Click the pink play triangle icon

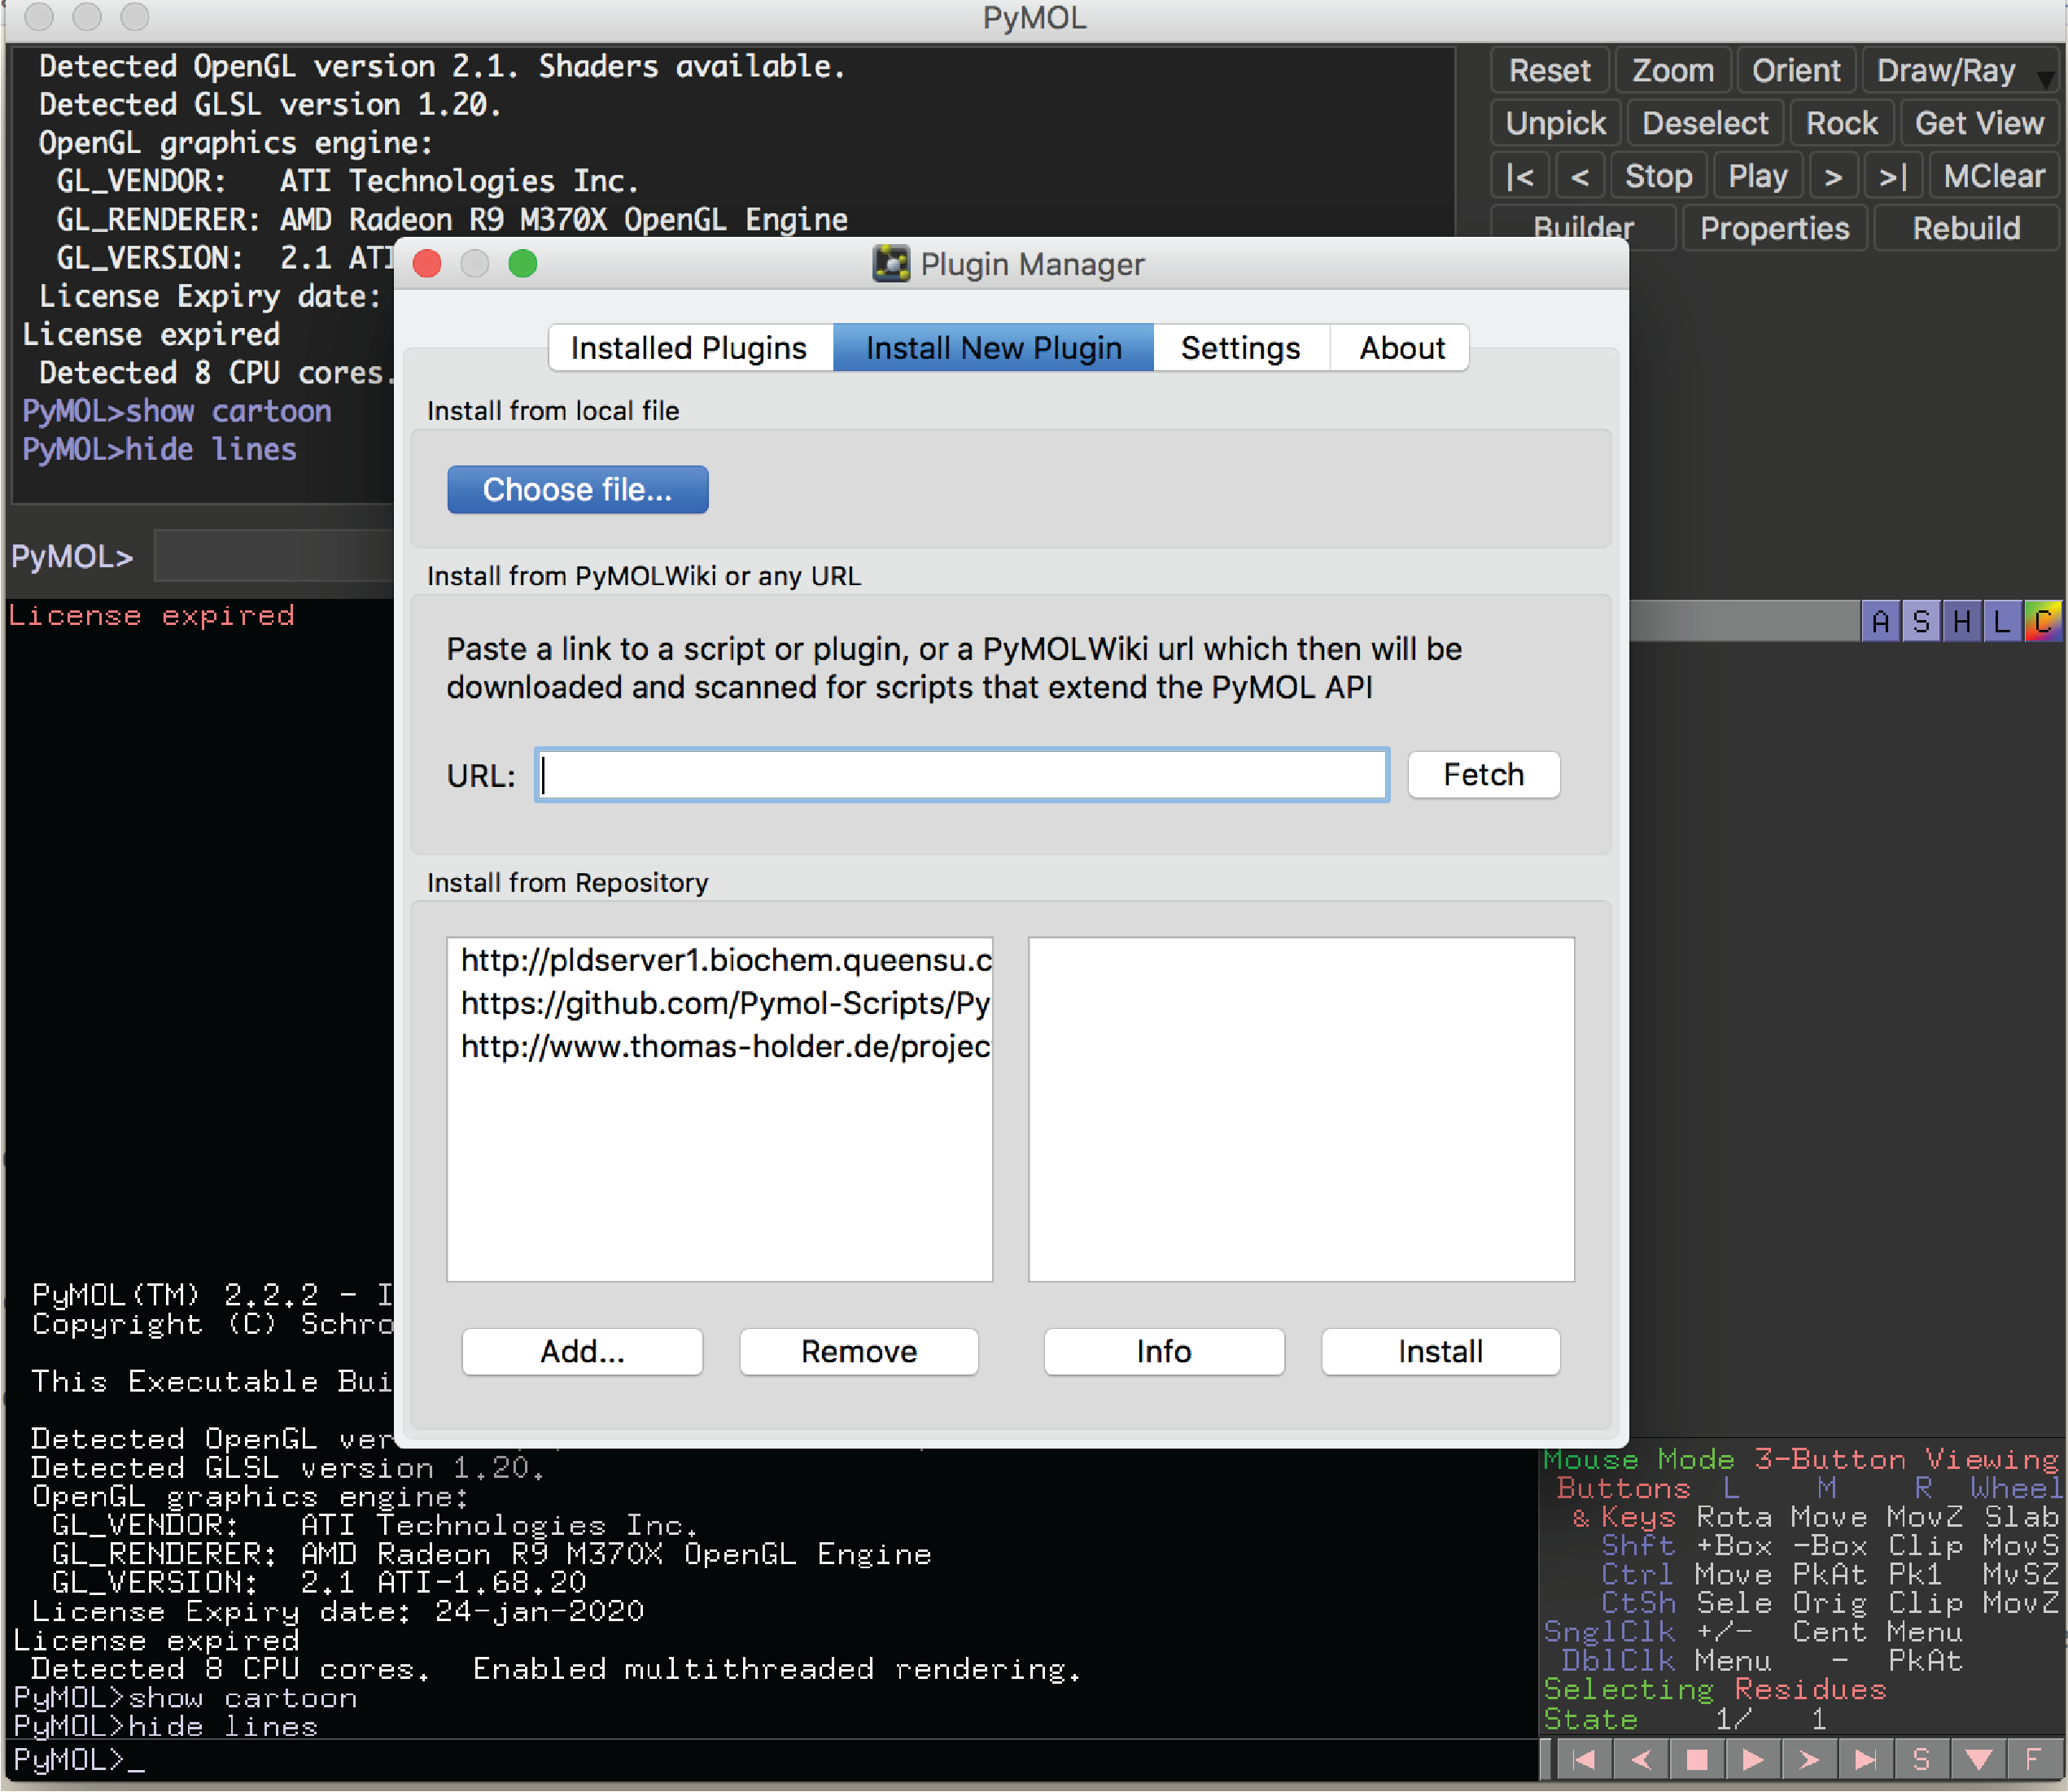pos(1752,1759)
